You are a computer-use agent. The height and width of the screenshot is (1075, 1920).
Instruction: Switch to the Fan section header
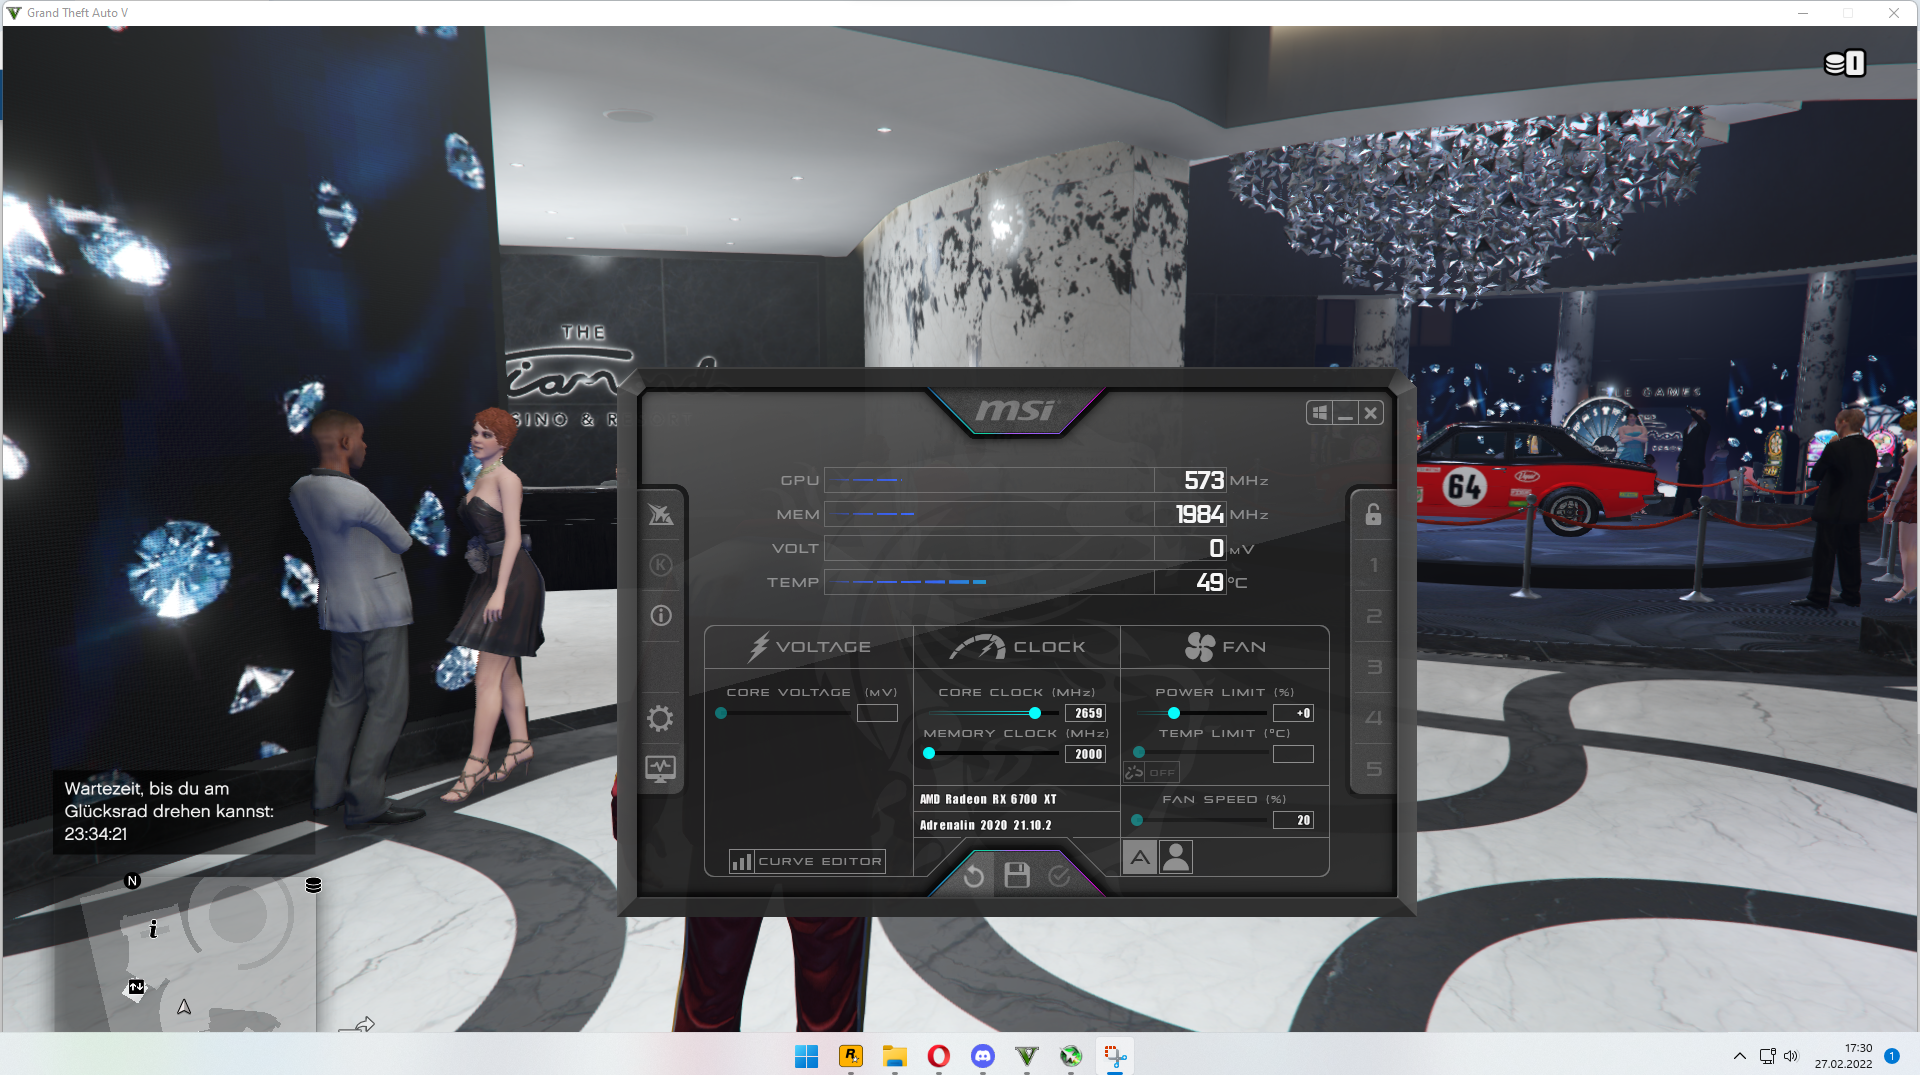[x=1225, y=647]
